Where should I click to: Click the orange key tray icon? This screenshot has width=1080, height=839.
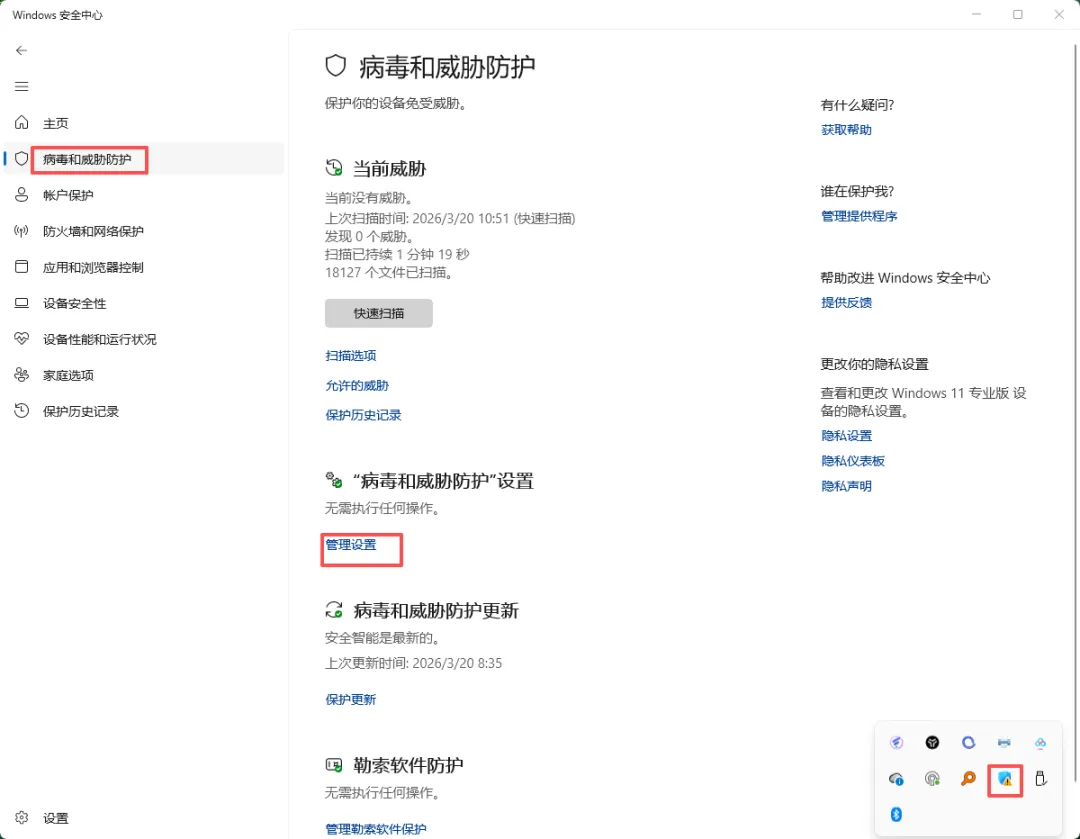tap(968, 779)
